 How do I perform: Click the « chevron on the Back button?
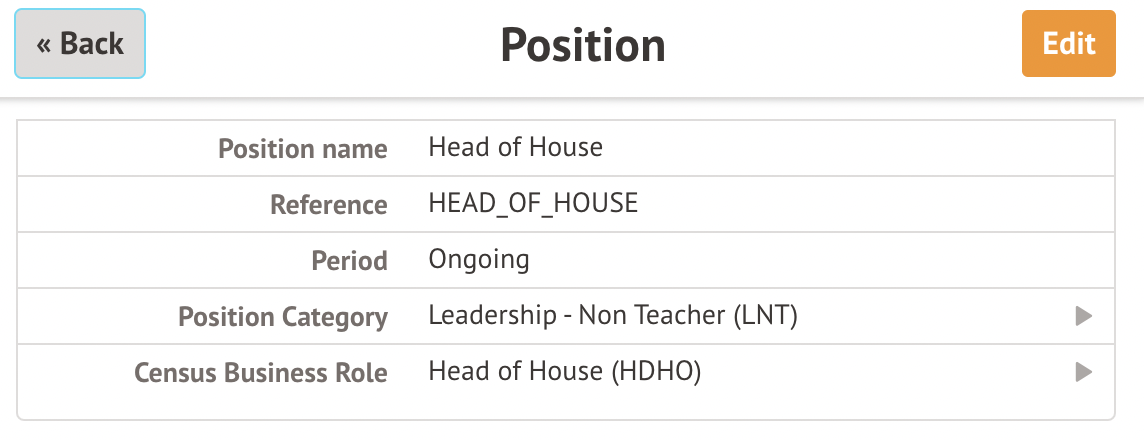click(44, 45)
